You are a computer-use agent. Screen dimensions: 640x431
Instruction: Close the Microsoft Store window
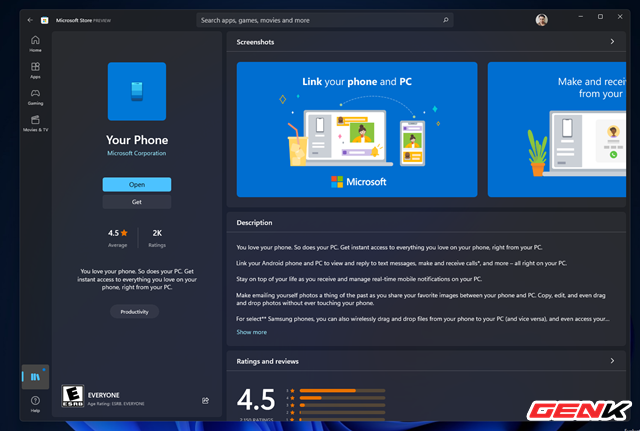tap(620, 17)
